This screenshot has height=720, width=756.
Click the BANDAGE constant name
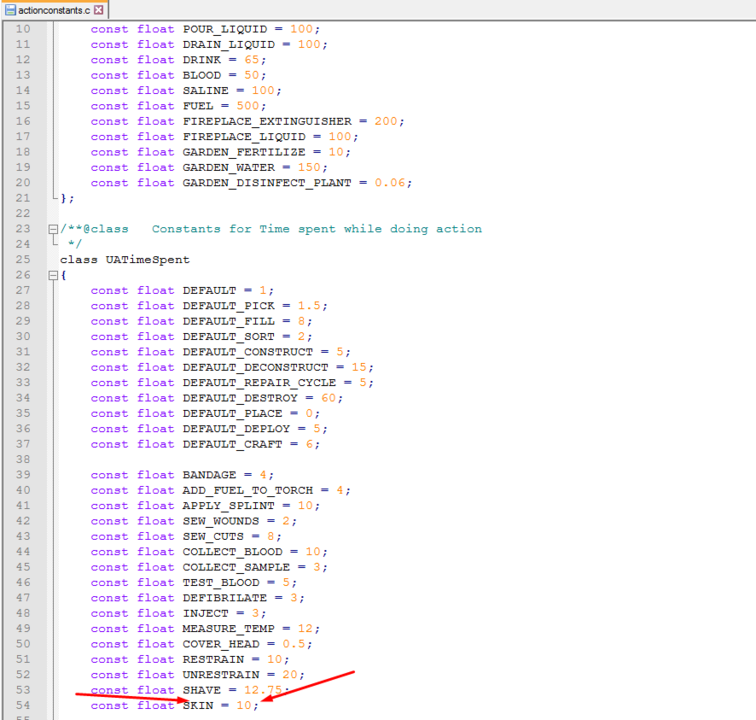209,475
